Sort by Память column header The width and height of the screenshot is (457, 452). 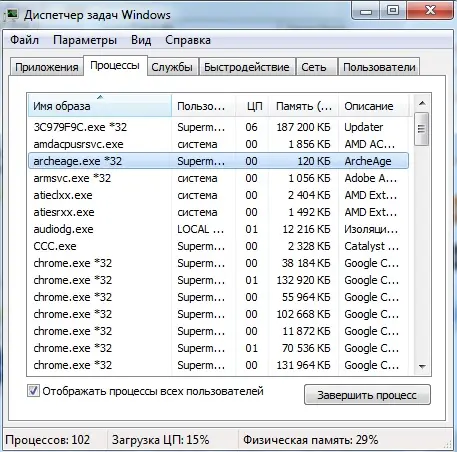tap(304, 106)
